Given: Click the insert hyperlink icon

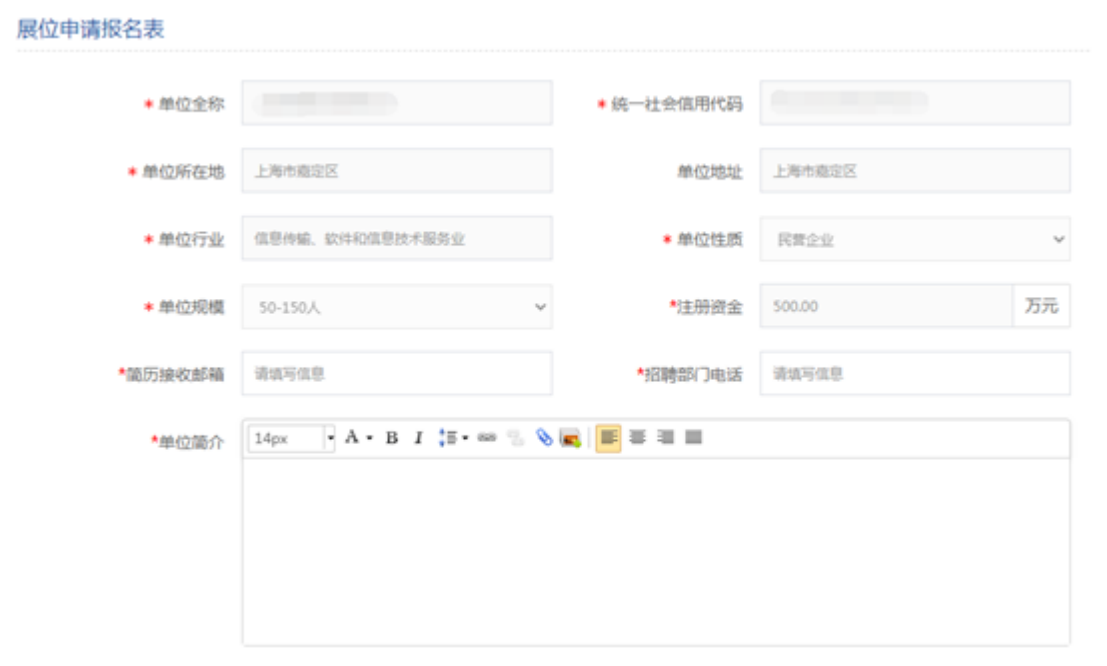Looking at the screenshot, I should click(487, 438).
